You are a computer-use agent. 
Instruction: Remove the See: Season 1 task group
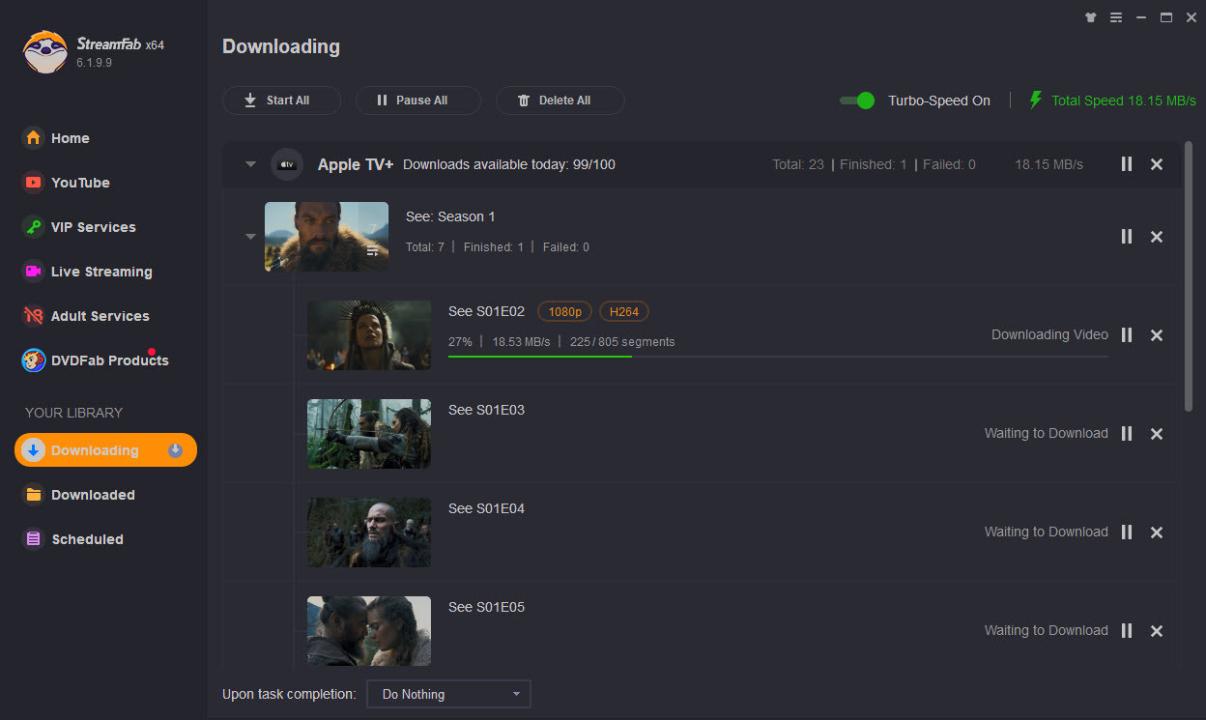click(x=1156, y=237)
